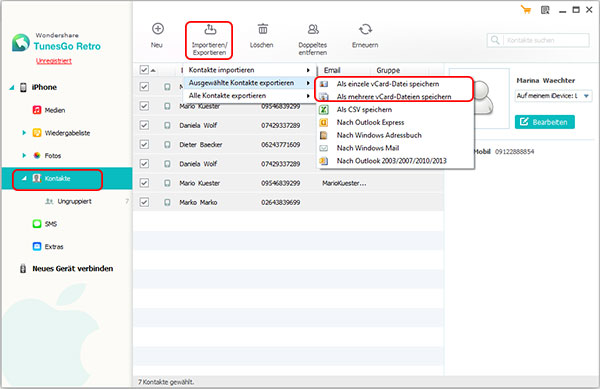Image resolution: width=600 pixels, height=389 pixels.
Task: Click the iPhone device icon
Action: tap(23, 87)
